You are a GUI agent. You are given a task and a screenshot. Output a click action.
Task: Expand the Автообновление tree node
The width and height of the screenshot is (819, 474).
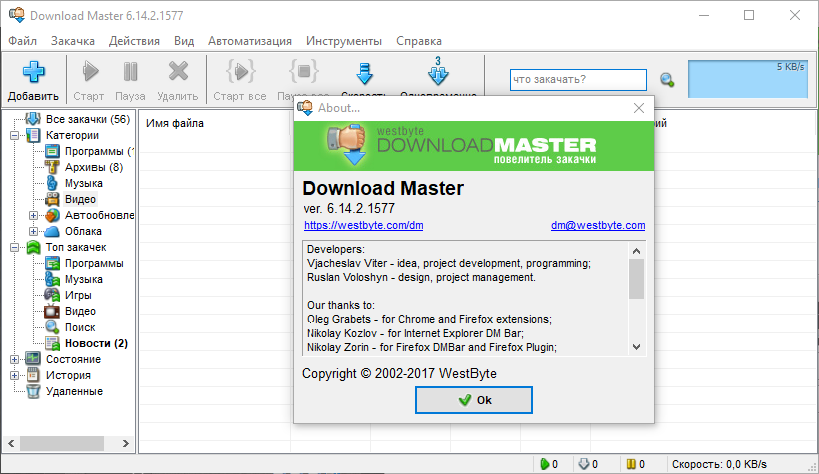coord(33,215)
